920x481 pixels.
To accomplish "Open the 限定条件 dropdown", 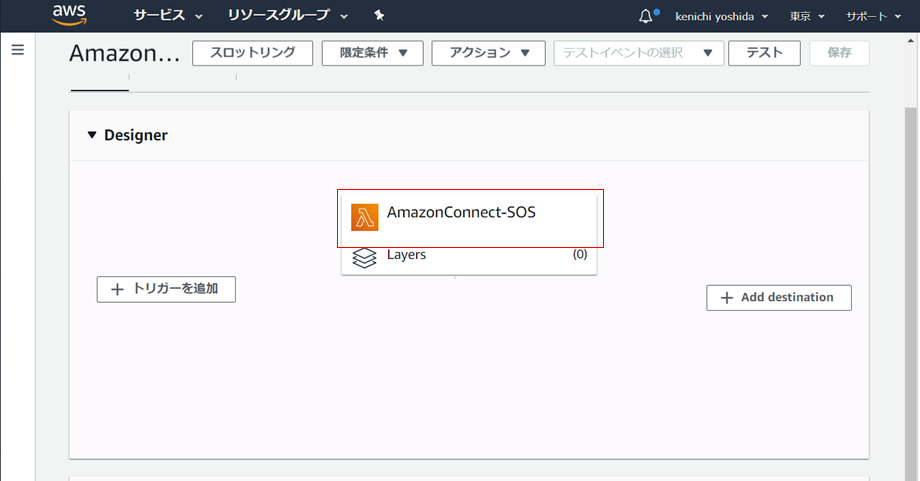I will point(373,53).
